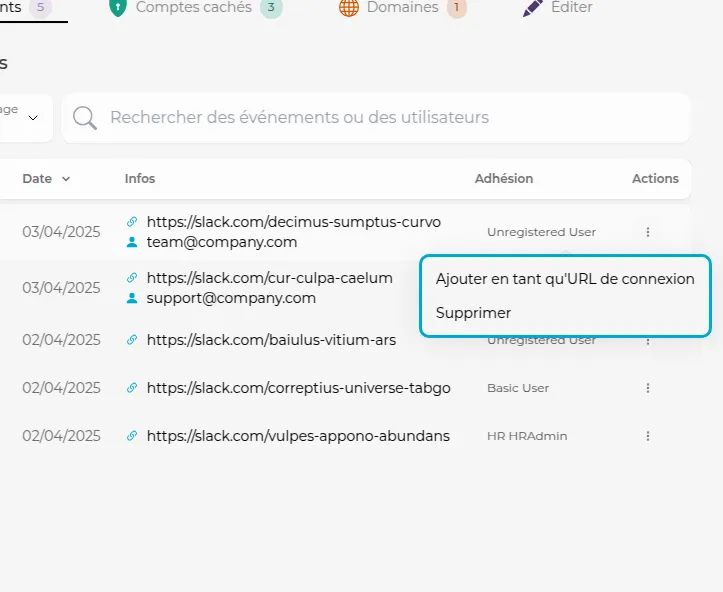Open actions menu for correptius-universe-tabgo row
Viewport: 723px width, 592px height.
click(648, 388)
